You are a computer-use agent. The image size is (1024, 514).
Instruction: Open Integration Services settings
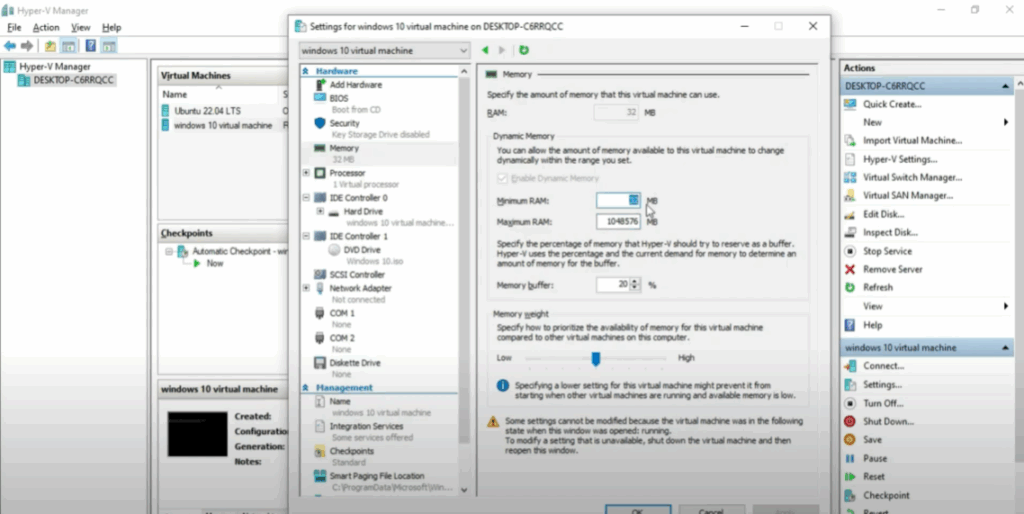(x=366, y=426)
